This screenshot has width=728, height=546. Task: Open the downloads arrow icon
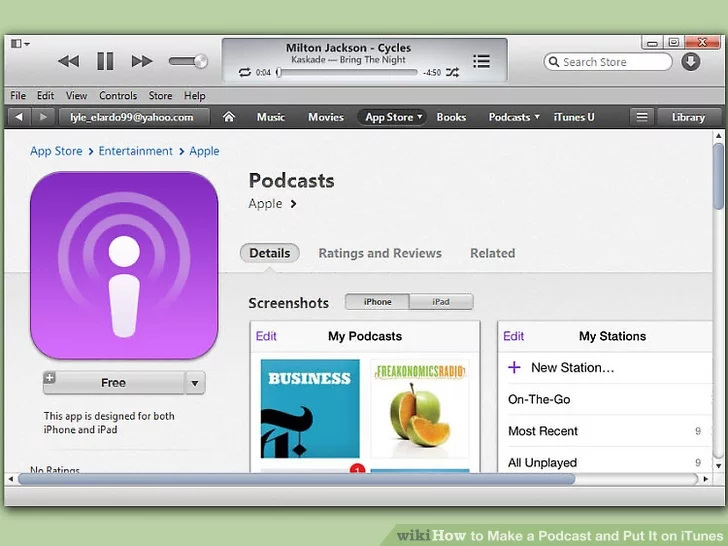click(690, 62)
